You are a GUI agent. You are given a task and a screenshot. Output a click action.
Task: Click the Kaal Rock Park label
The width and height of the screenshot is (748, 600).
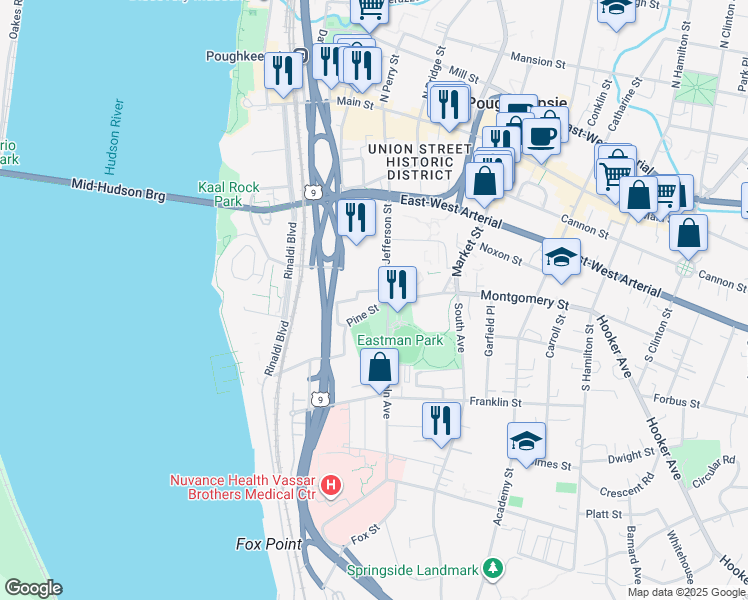tap(229, 194)
